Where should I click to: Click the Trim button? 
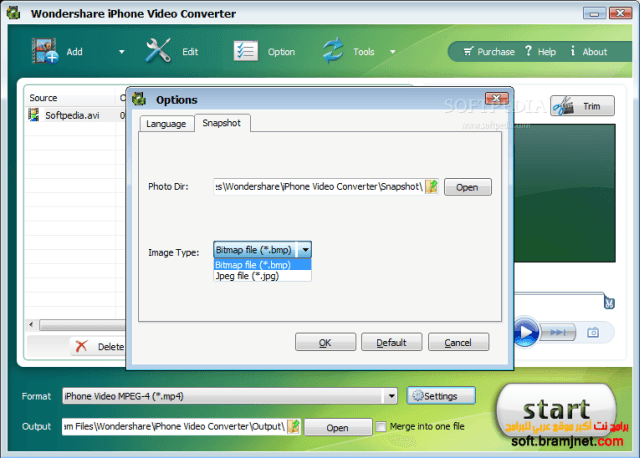pos(582,106)
